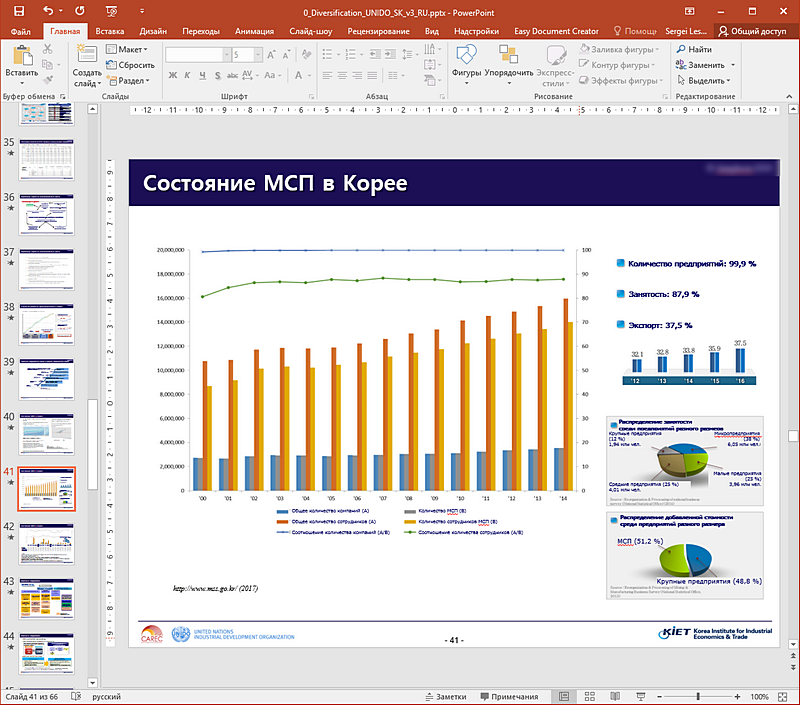Click spell check icon in status bar
The image size is (800, 705).
[76, 696]
